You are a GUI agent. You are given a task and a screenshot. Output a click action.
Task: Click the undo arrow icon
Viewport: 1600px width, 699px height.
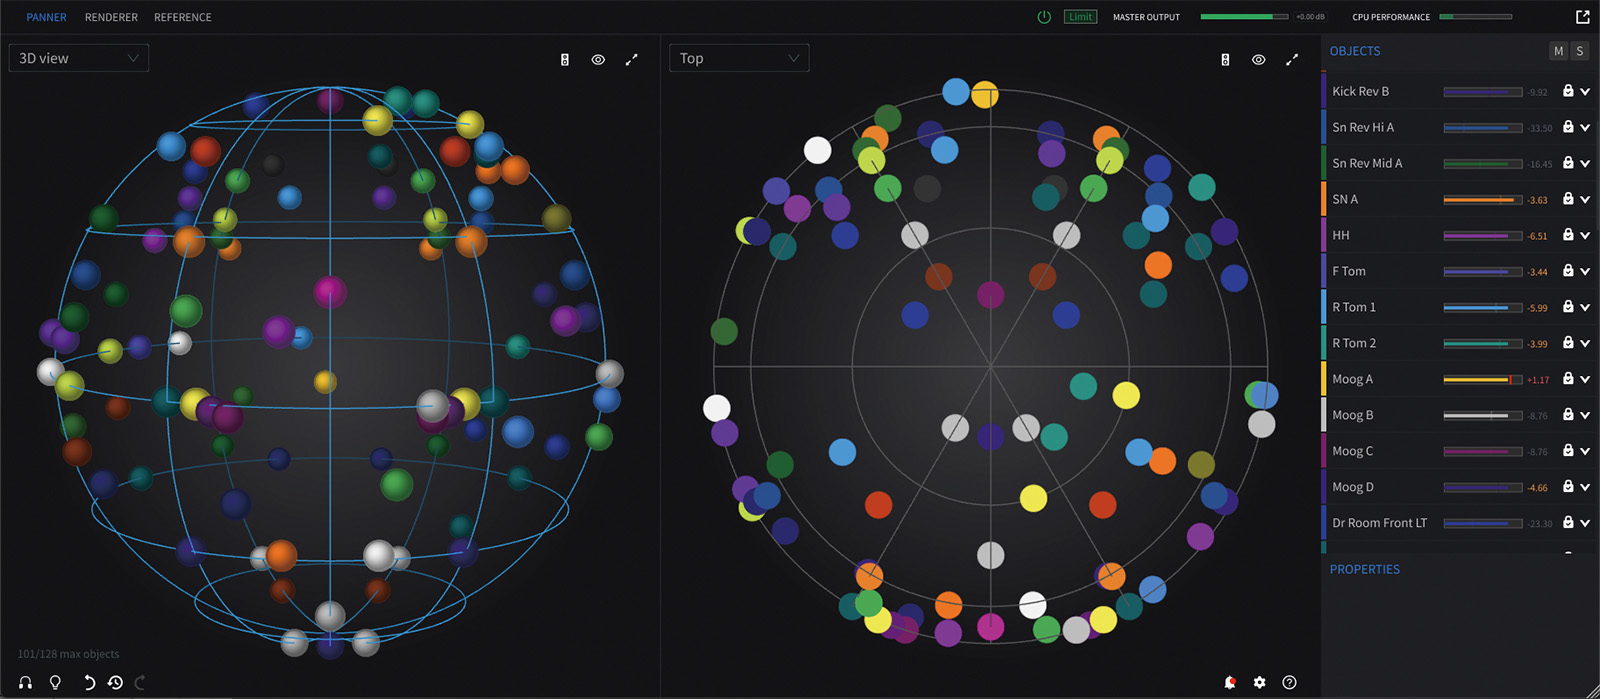coord(88,682)
